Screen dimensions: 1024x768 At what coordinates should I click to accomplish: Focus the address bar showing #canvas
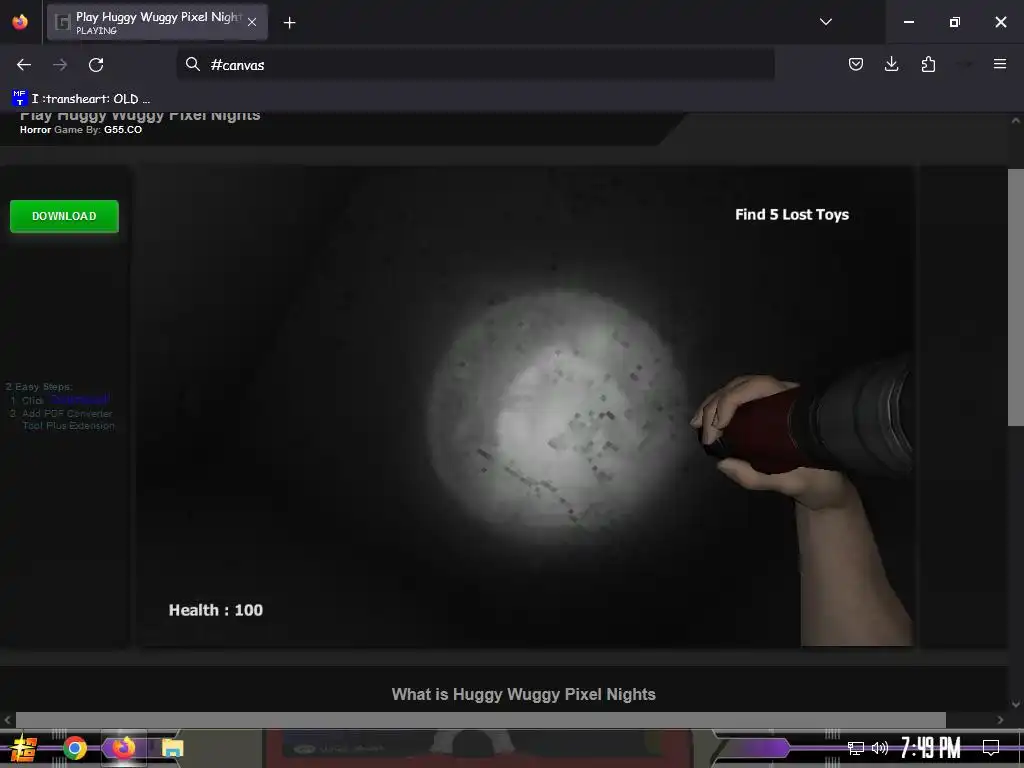click(x=475, y=65)
